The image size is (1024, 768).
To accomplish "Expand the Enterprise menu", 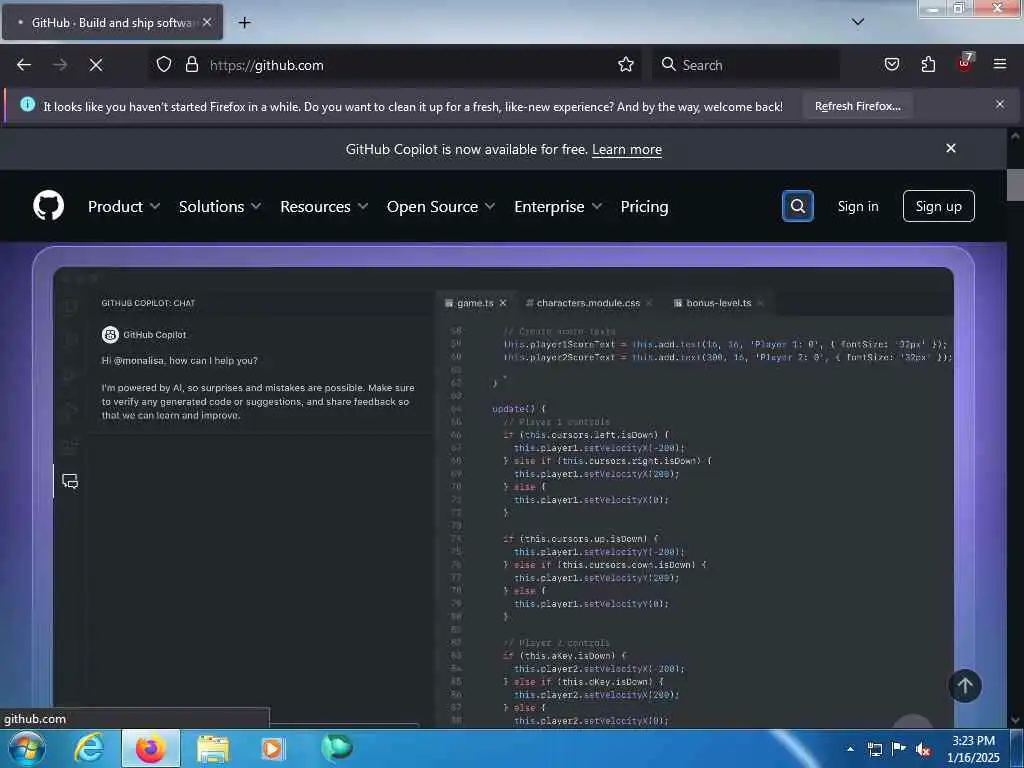I will pyautogui.click(x=558, y=206).
